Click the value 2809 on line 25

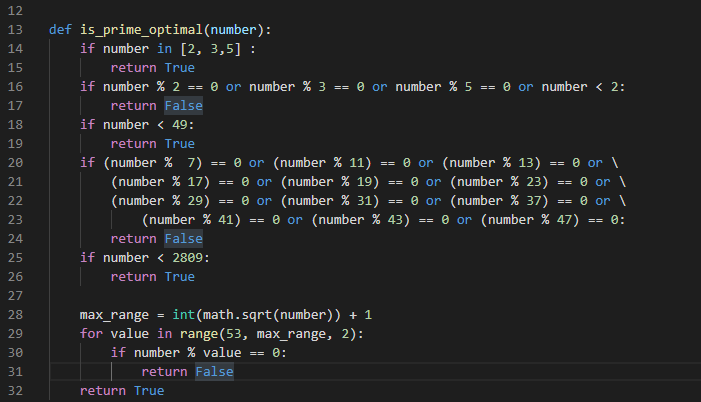[187, 258]
